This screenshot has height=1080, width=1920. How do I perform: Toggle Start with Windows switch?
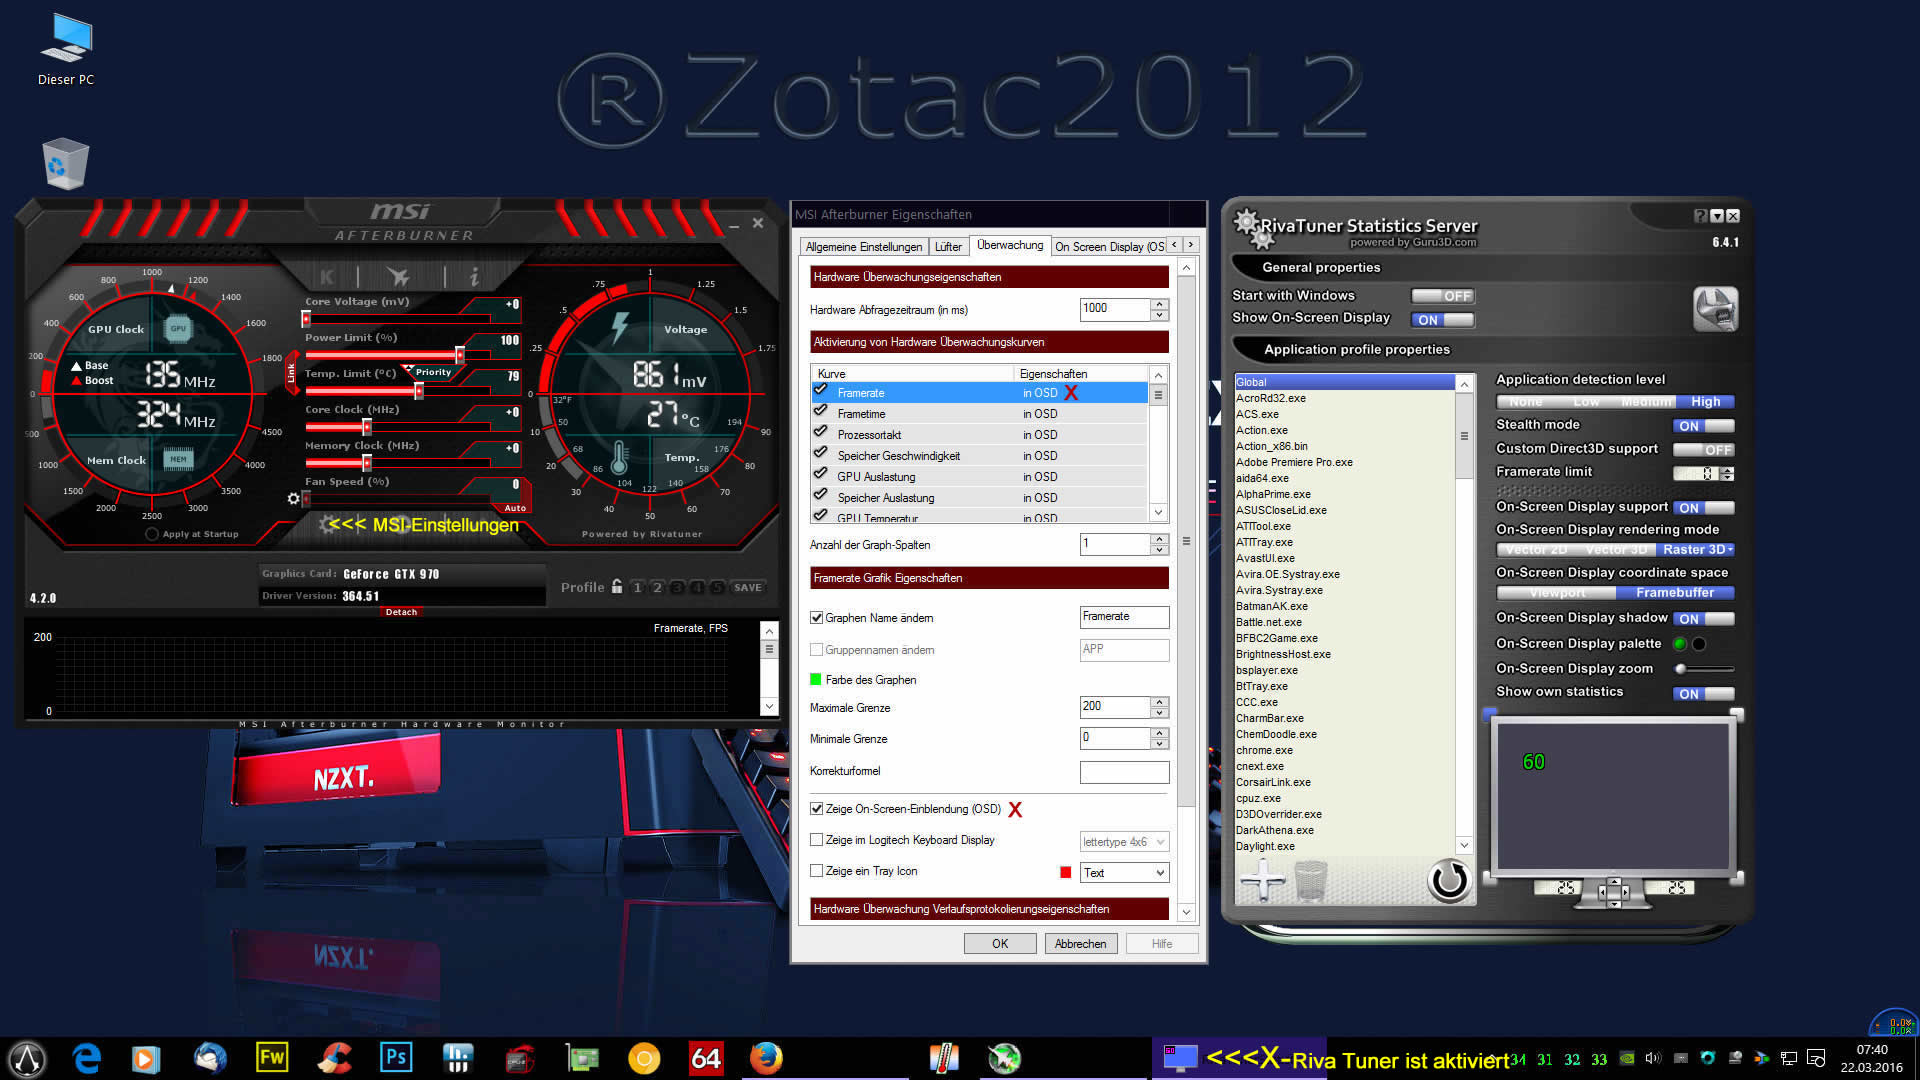pos(1442,296)
